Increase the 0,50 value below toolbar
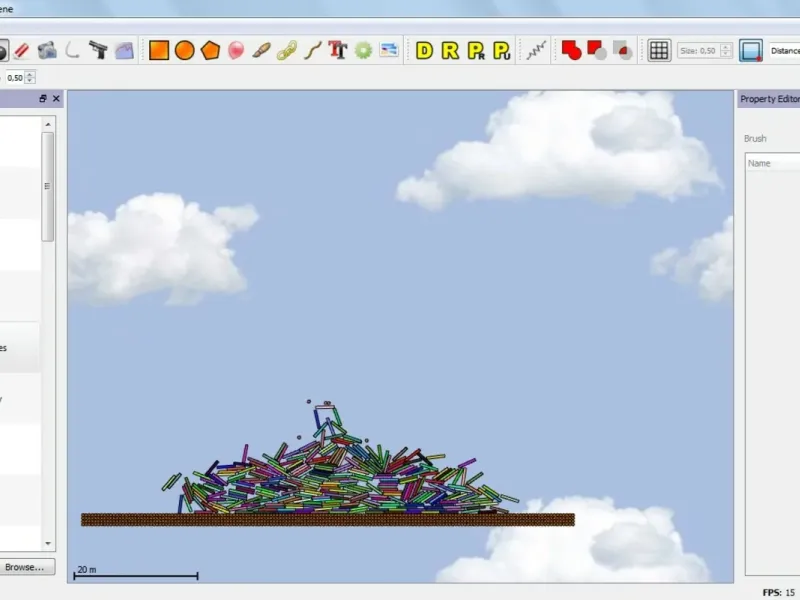This screenshot has width=800, height=600. click(x=30, y=74)
